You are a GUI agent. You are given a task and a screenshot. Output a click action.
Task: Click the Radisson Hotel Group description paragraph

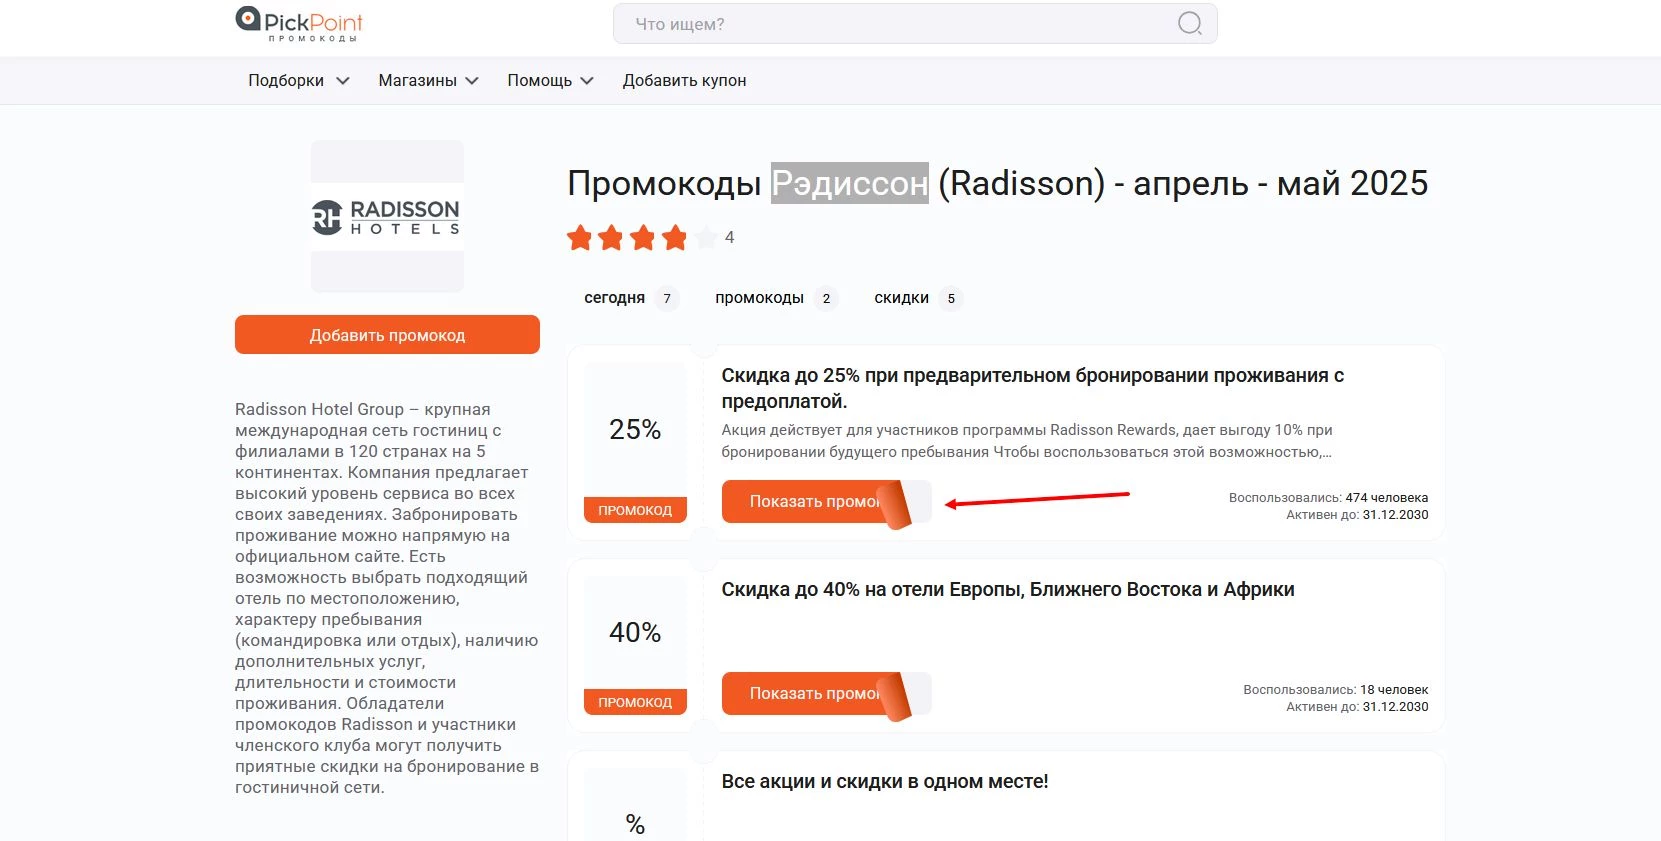point(387,598)
